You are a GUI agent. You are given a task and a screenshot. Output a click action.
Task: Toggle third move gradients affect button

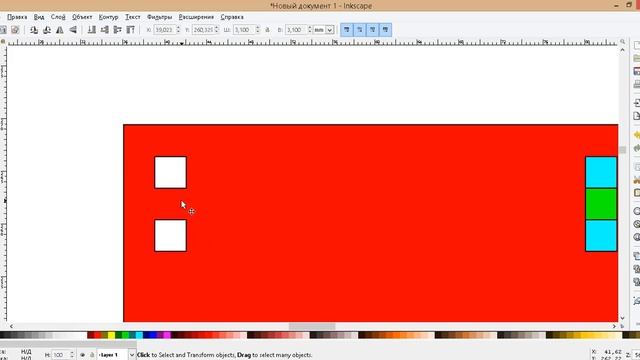click(373, 30)
